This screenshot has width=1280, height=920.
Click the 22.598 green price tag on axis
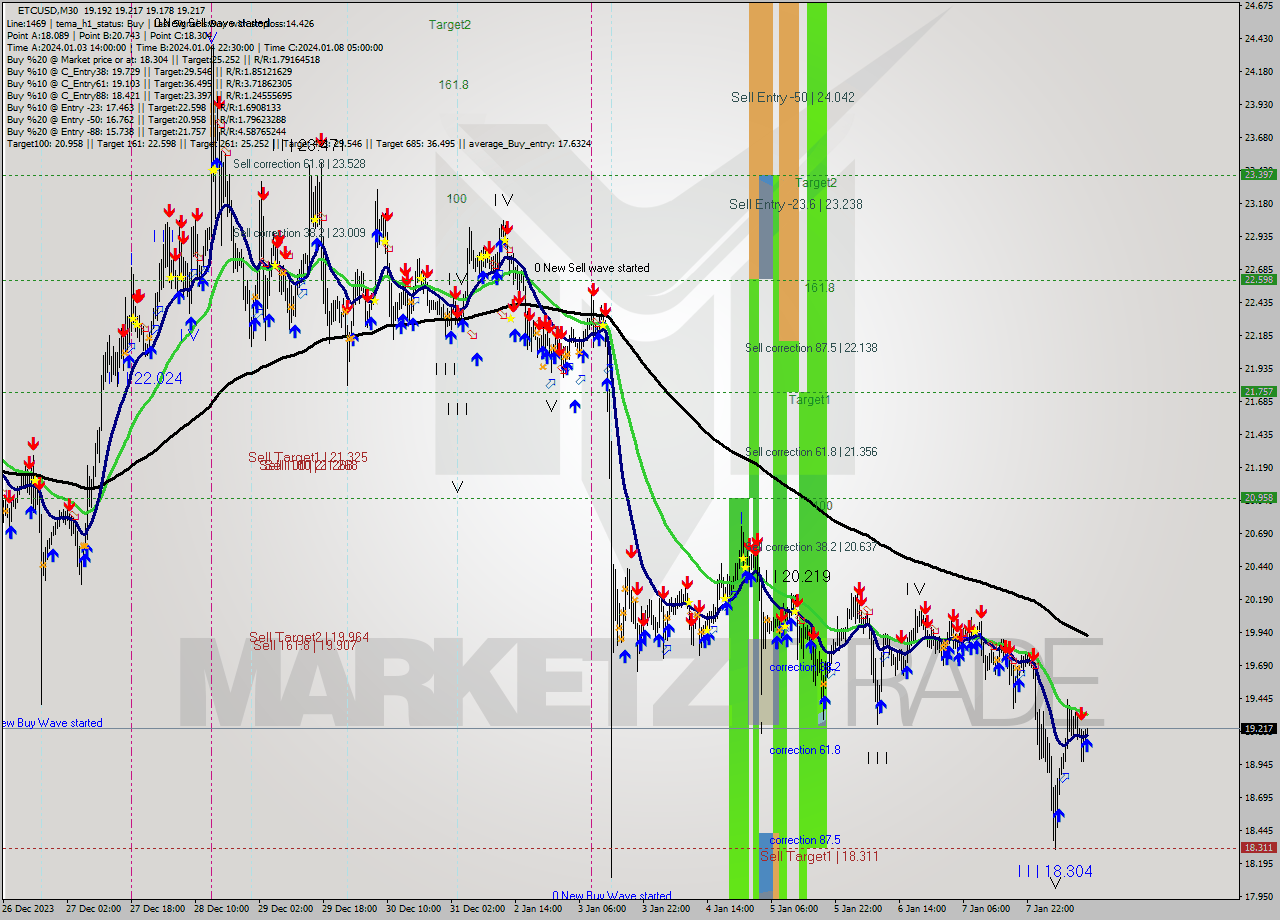pyautogui.click(x=1258, y=280)
